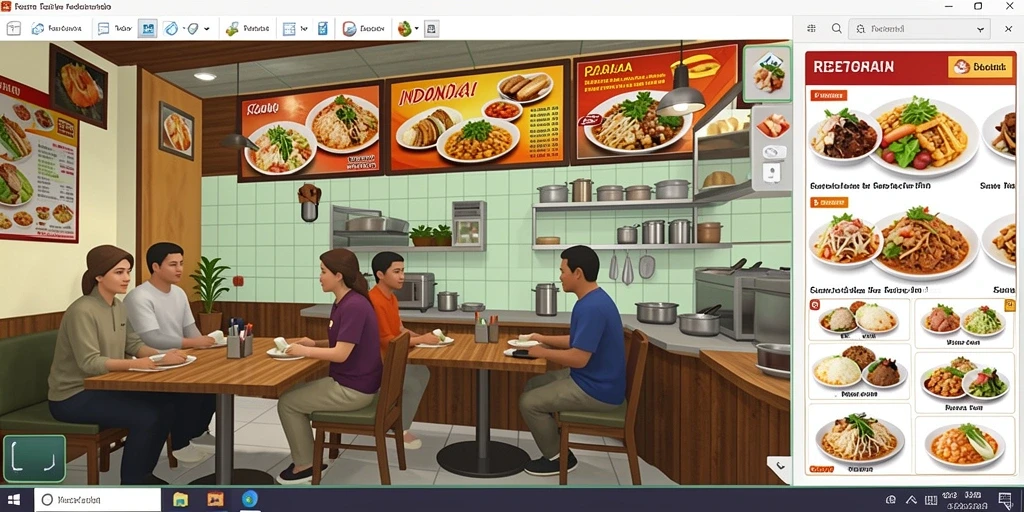Viewport: 1024px width, 512px height.
Task: Click the square icon at toolbar end
Action: click(431, 29)
